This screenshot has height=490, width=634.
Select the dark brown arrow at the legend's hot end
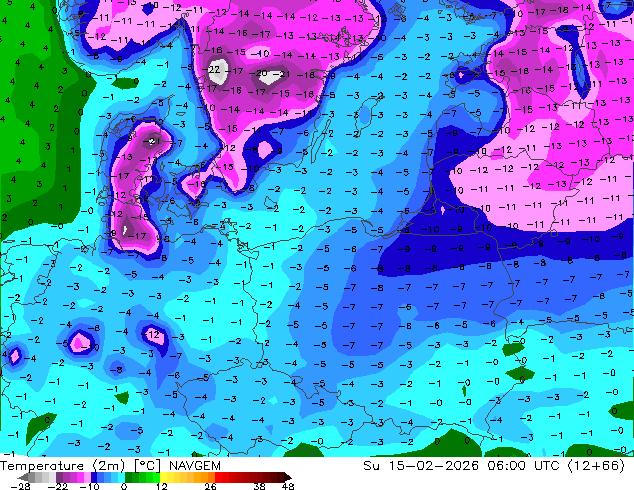coord(288,477)
